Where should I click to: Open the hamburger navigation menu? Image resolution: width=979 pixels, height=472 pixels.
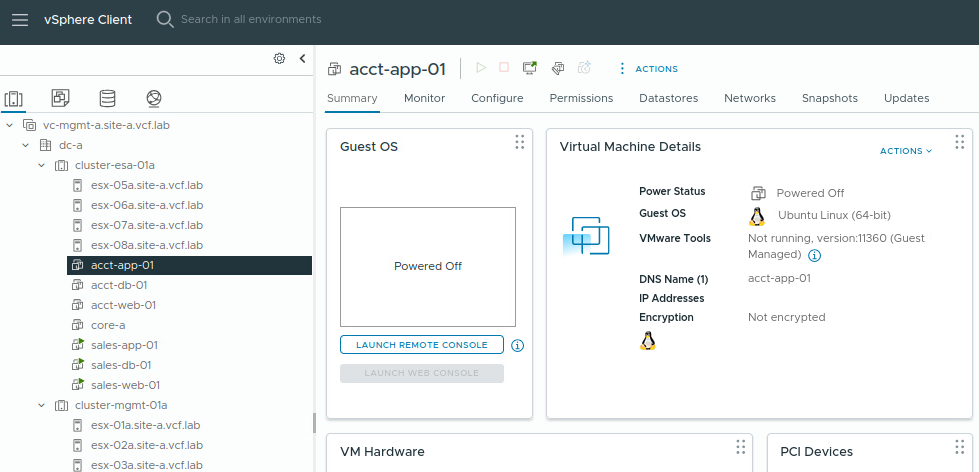coord(20,20)
